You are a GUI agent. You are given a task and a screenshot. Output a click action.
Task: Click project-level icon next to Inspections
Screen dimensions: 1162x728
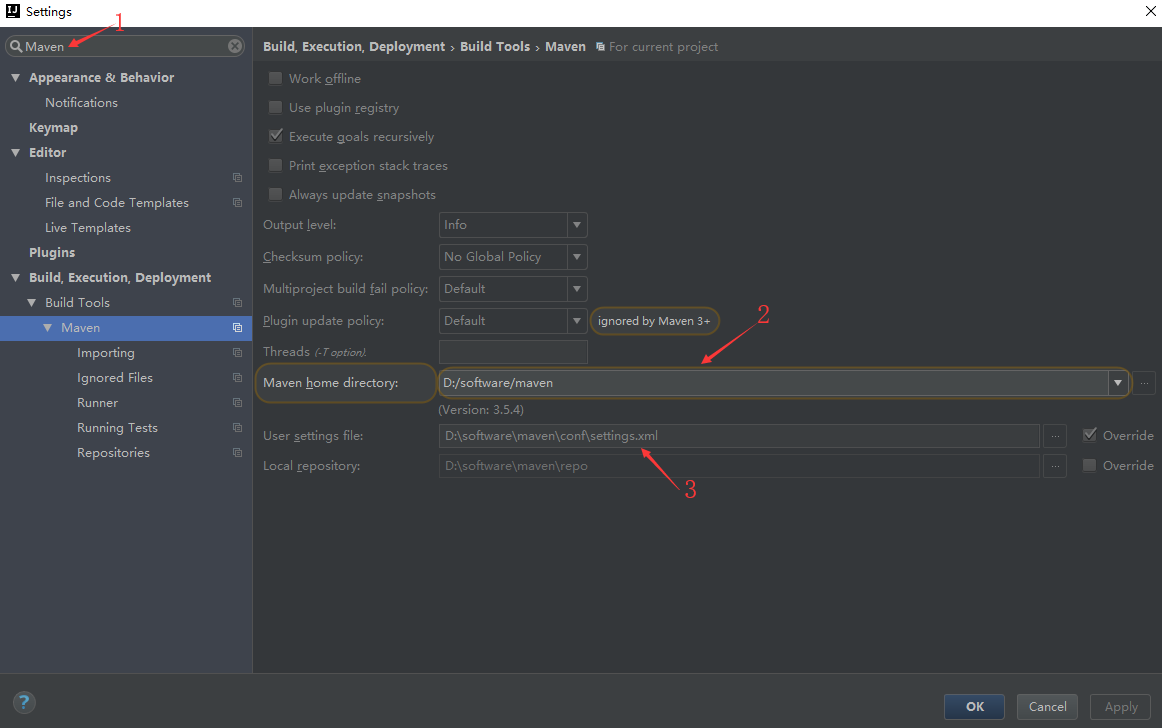237,178
